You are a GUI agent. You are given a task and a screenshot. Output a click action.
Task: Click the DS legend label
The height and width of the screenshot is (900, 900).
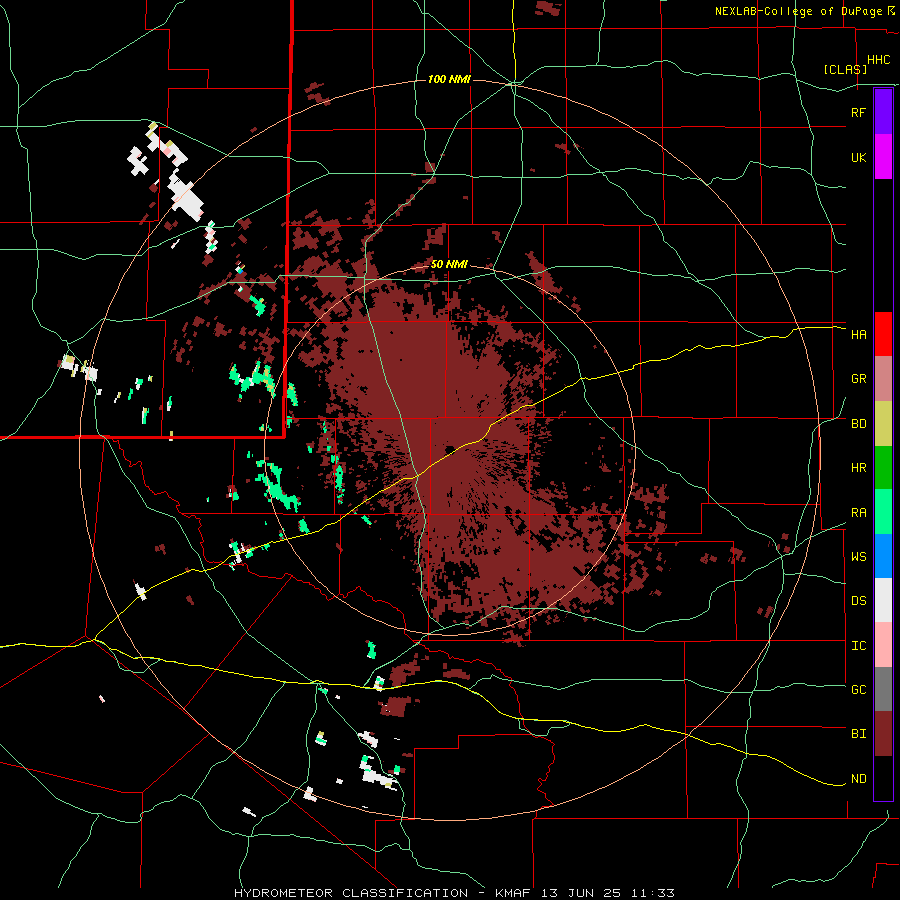click(858, 601)
